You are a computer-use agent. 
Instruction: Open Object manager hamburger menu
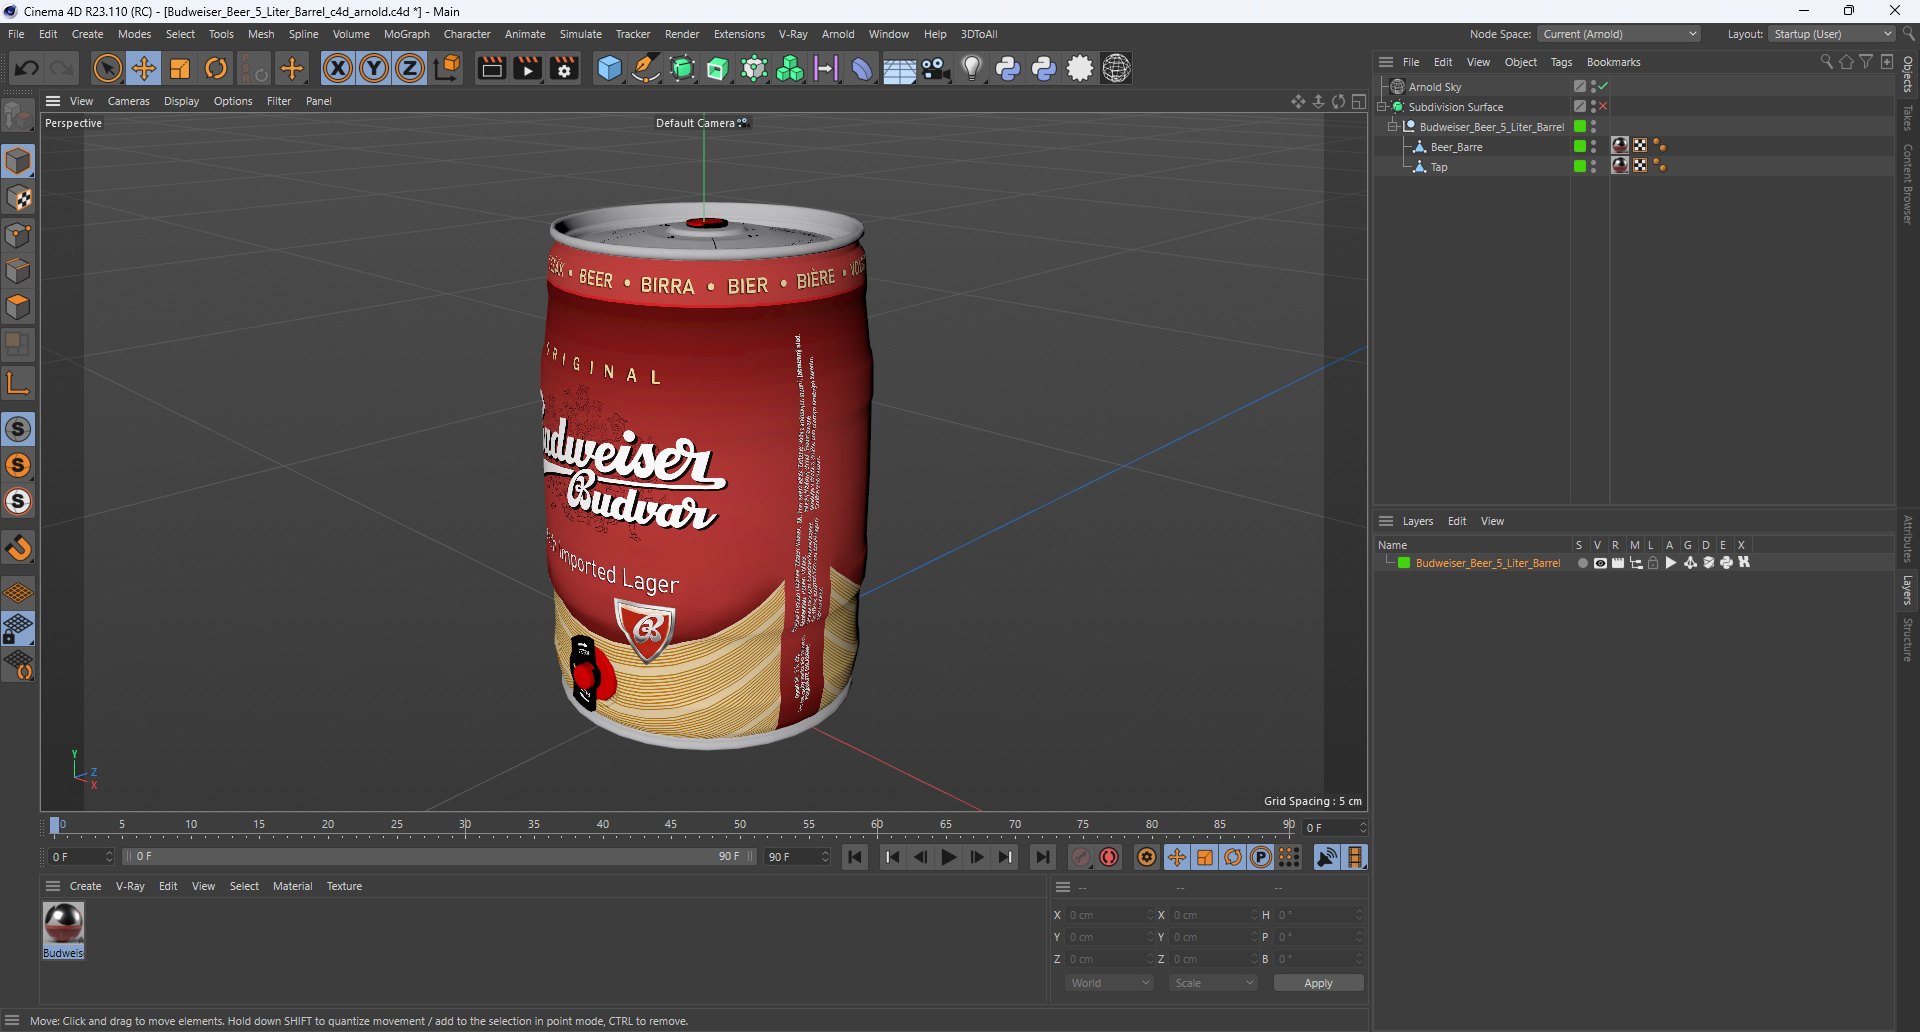point(1386,62)
